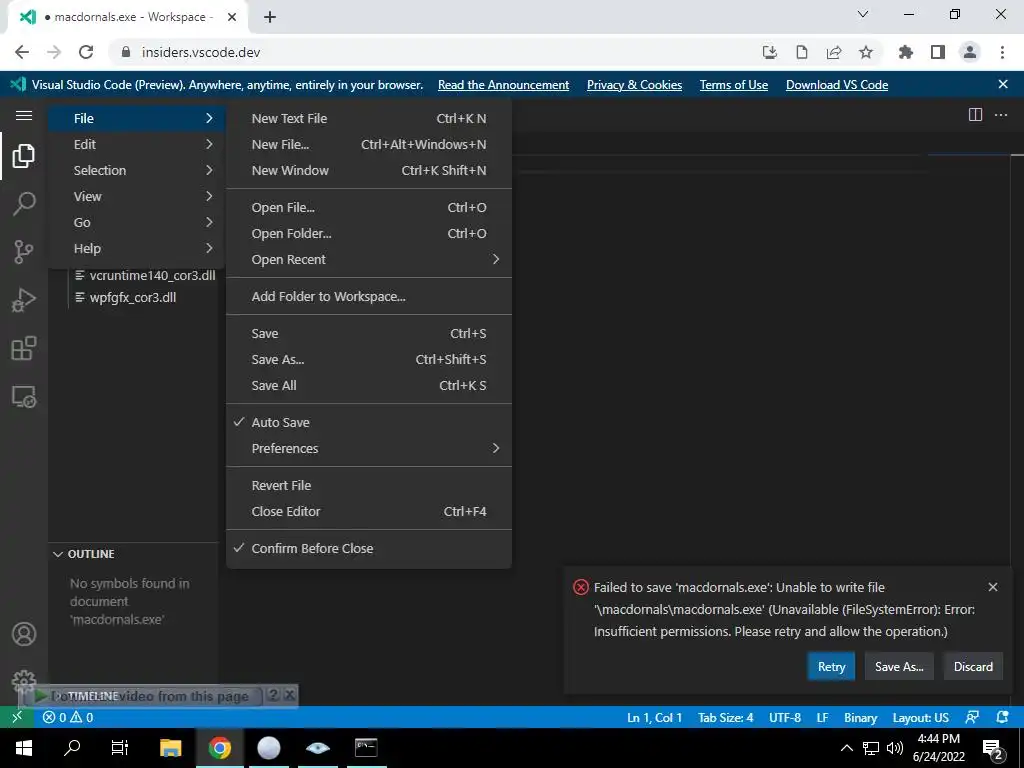Select Add Folder to Workspace...
This screenshot has width=1024, height=768.
click(x=369, y=296)
